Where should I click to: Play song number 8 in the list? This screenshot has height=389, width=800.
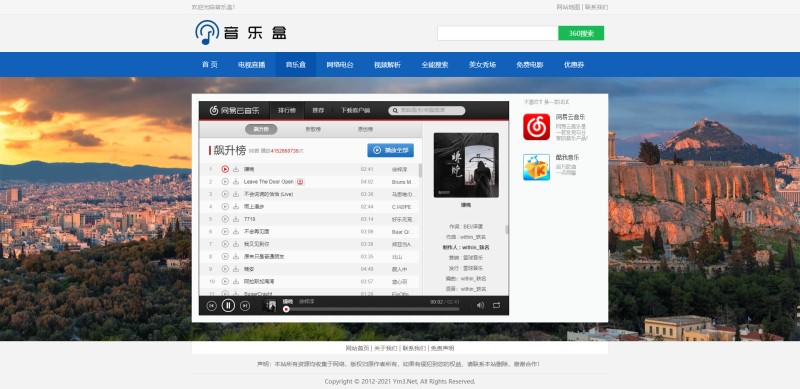[225, 256]
